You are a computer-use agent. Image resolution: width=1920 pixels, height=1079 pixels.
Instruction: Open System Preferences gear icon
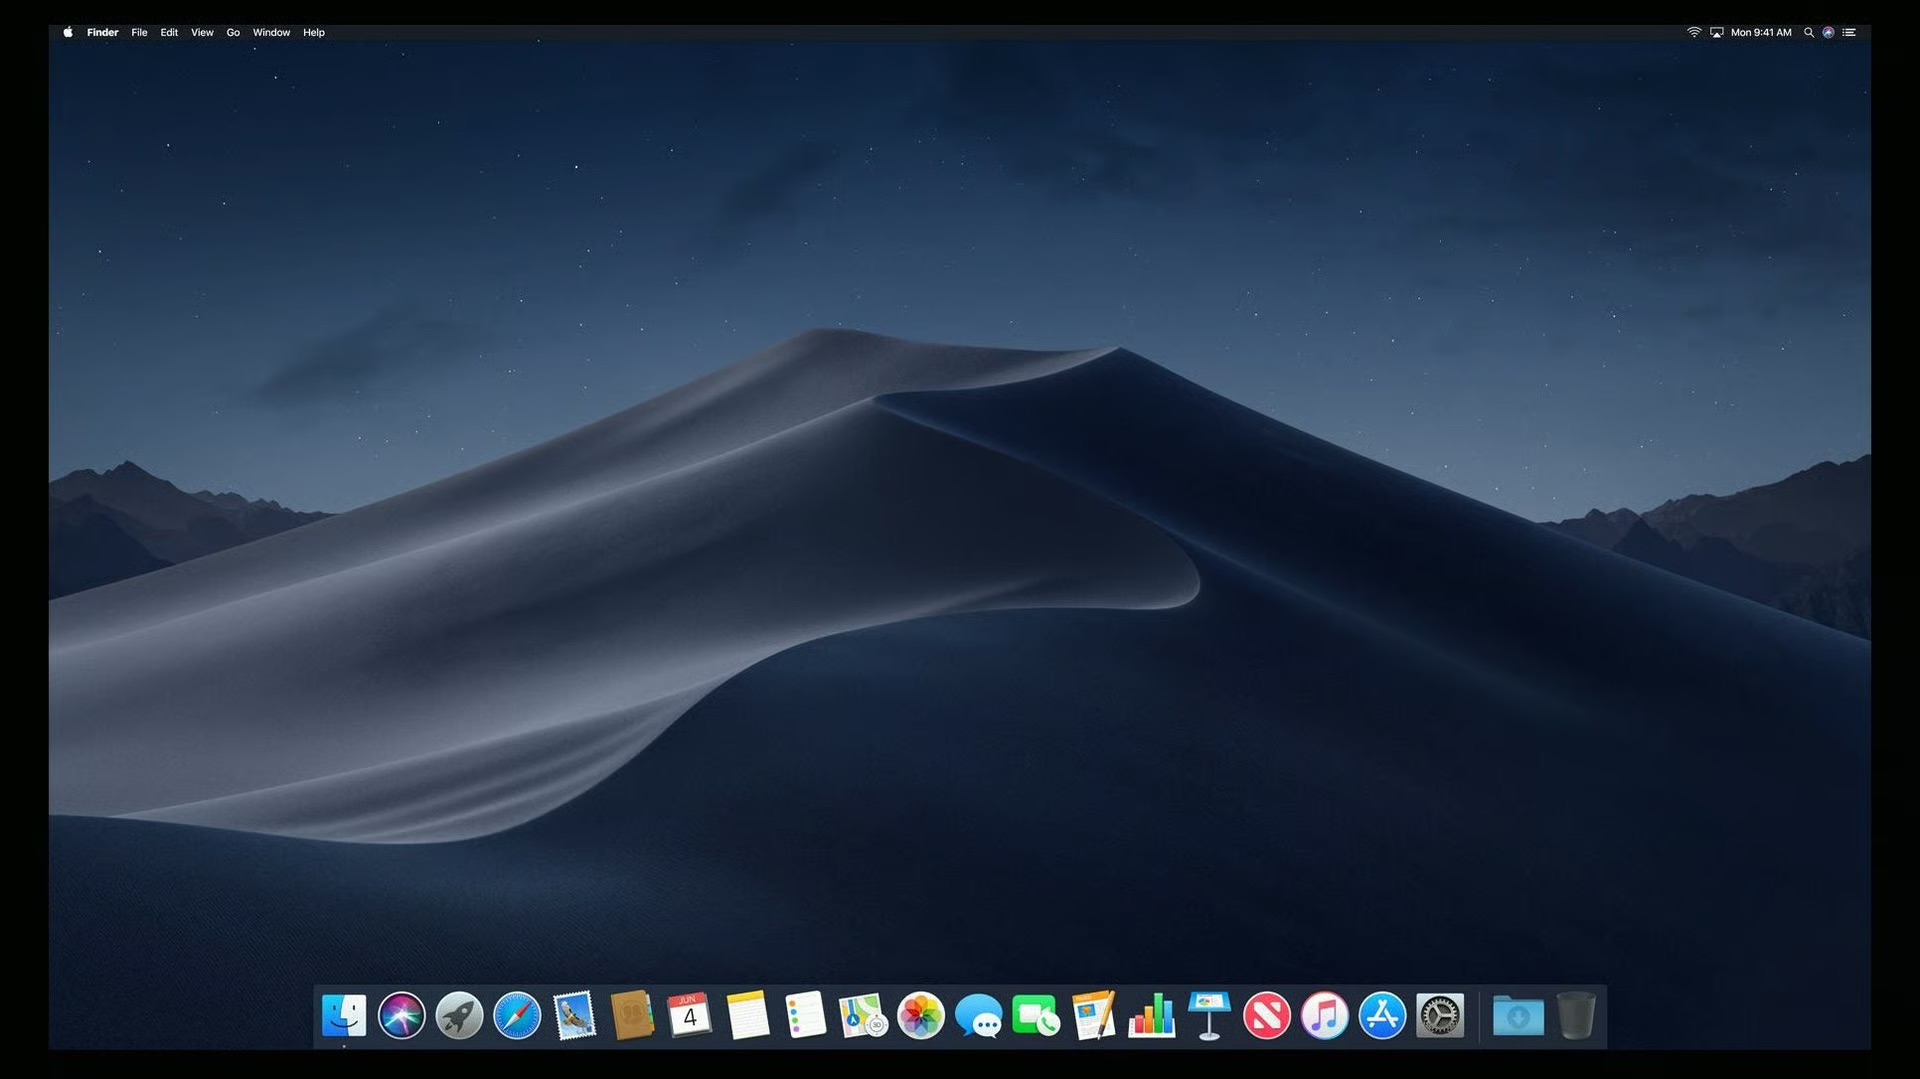click(1441, 1016)
